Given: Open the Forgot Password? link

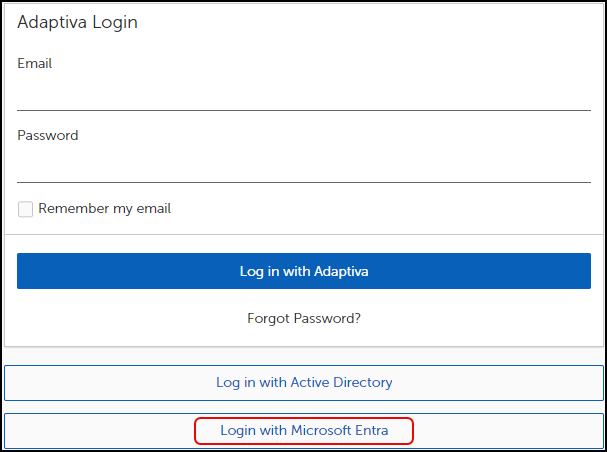Looking at the screenshot, I should click(304, 318).
